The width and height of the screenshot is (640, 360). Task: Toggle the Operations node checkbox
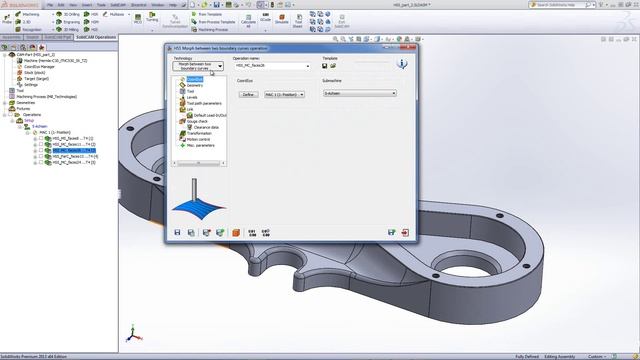point(11,115)
